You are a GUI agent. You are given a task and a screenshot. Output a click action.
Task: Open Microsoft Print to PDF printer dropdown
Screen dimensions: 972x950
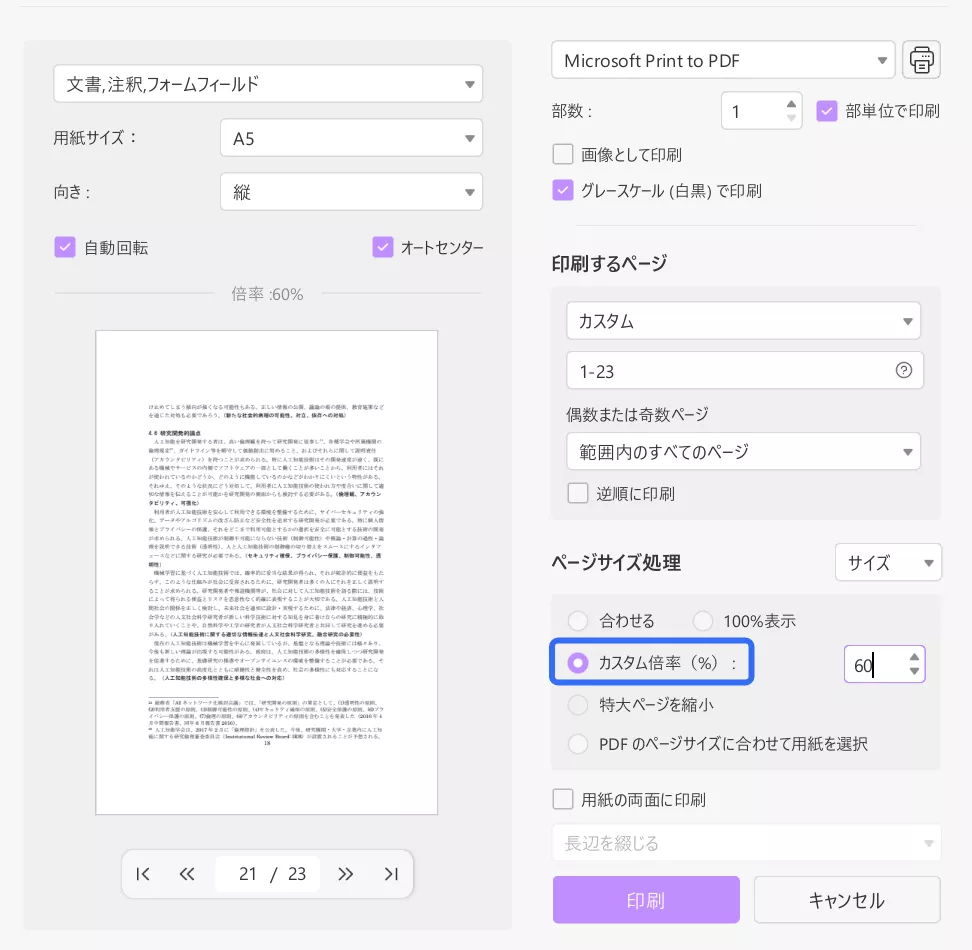click(x=723, y=60)
